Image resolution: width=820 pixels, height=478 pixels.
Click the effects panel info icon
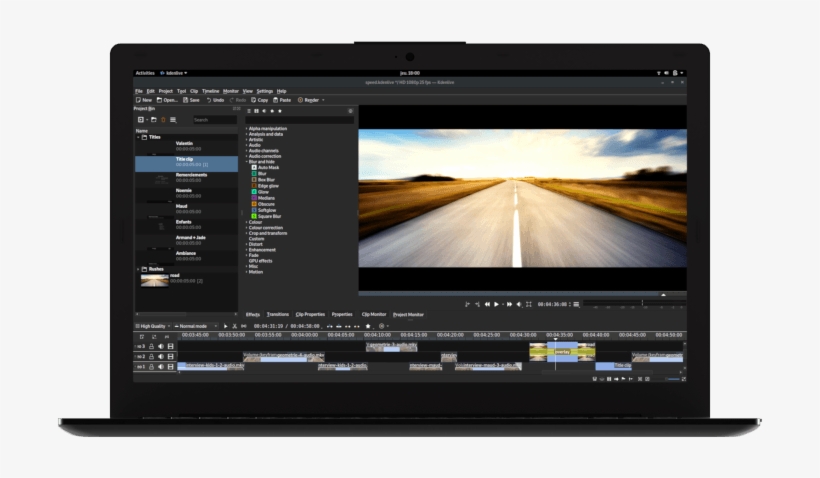(x=350, y=111)
